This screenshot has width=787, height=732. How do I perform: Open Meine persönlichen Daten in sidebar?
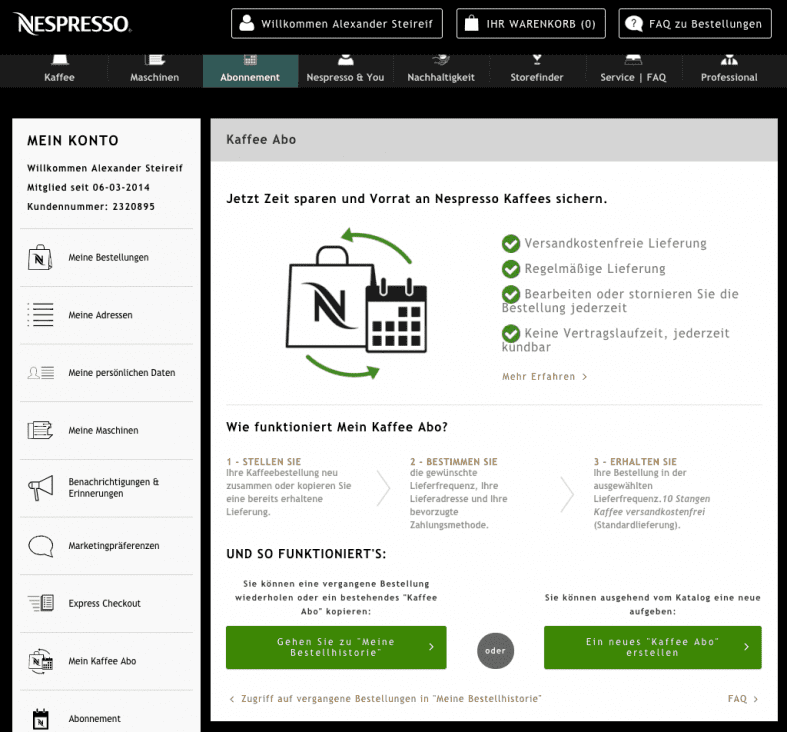pyautogui.click(x=106, y=373)
